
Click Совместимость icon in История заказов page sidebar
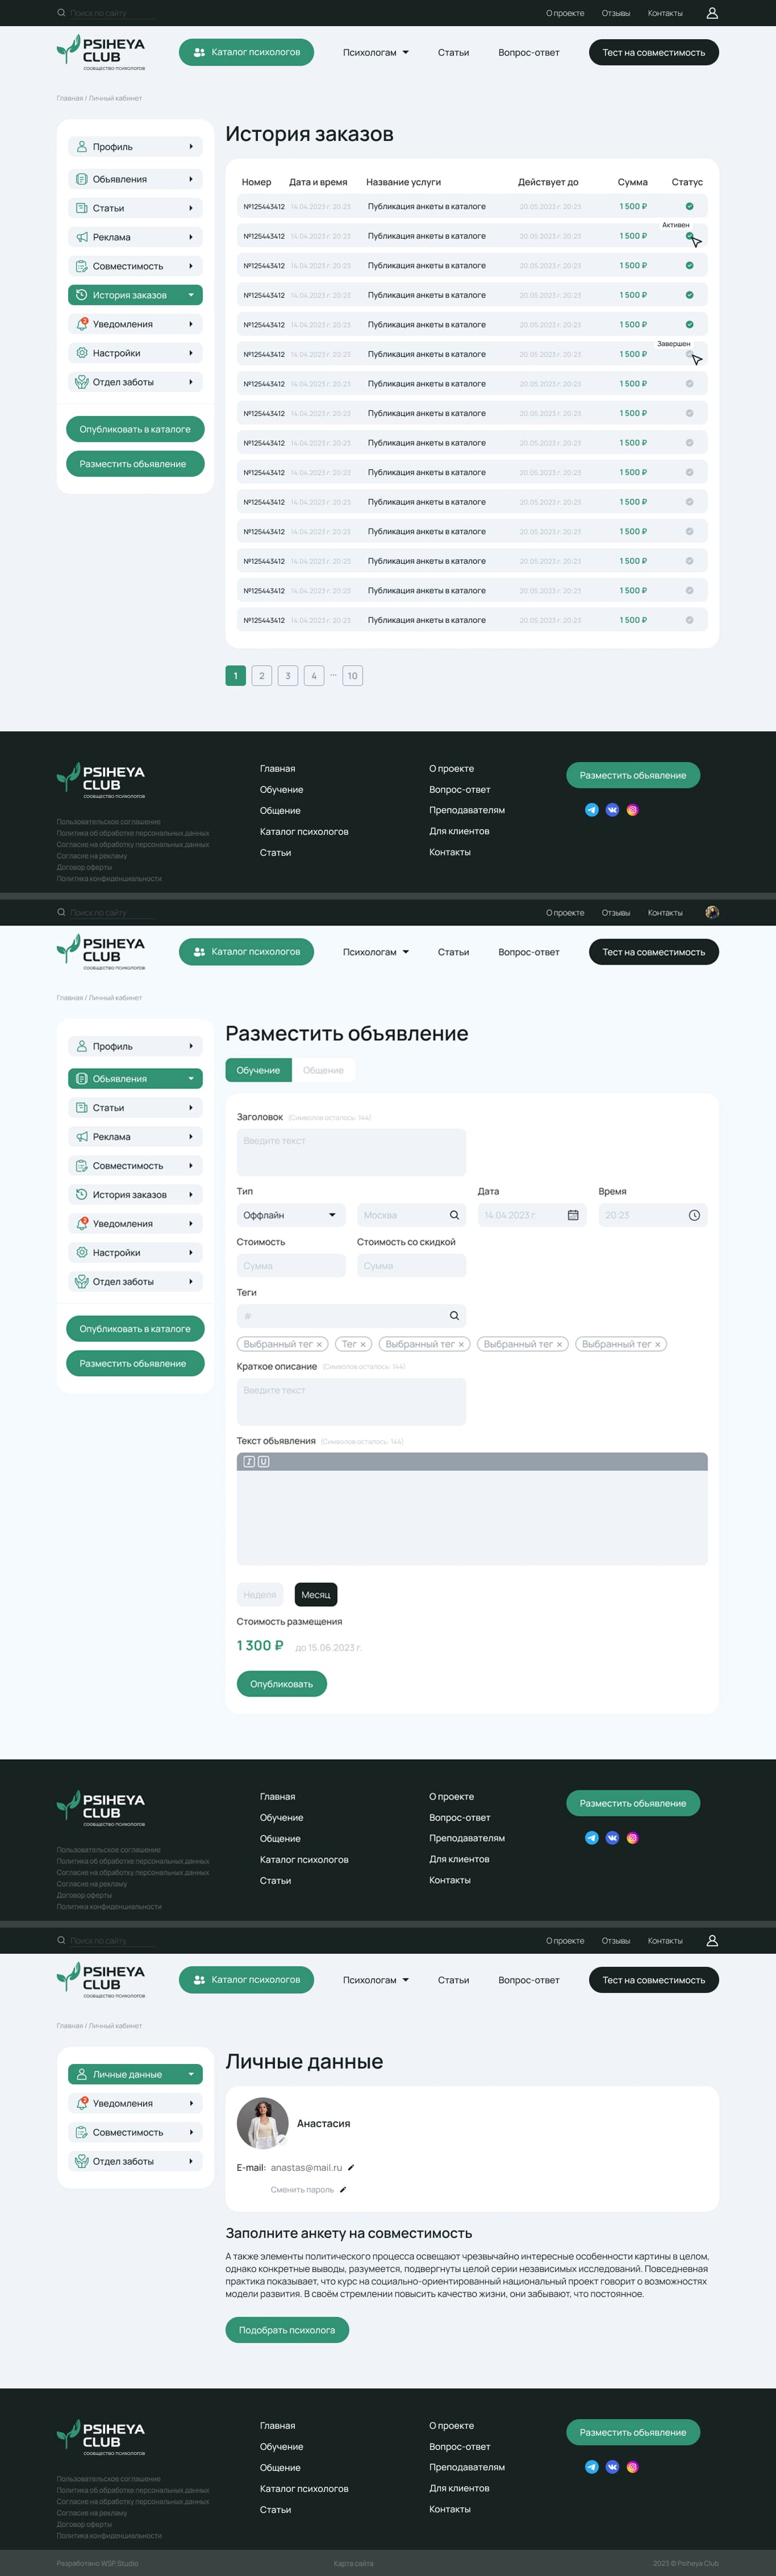click(x=82, y=266)
